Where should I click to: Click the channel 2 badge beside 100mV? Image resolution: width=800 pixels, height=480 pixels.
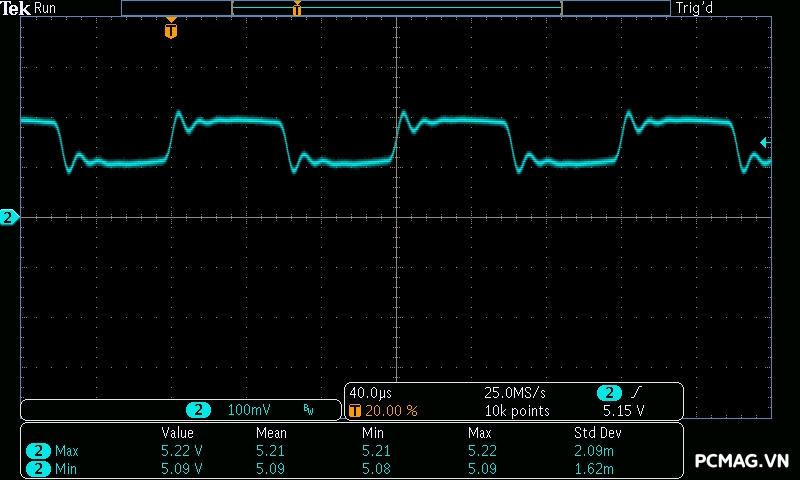pos(199,410)
